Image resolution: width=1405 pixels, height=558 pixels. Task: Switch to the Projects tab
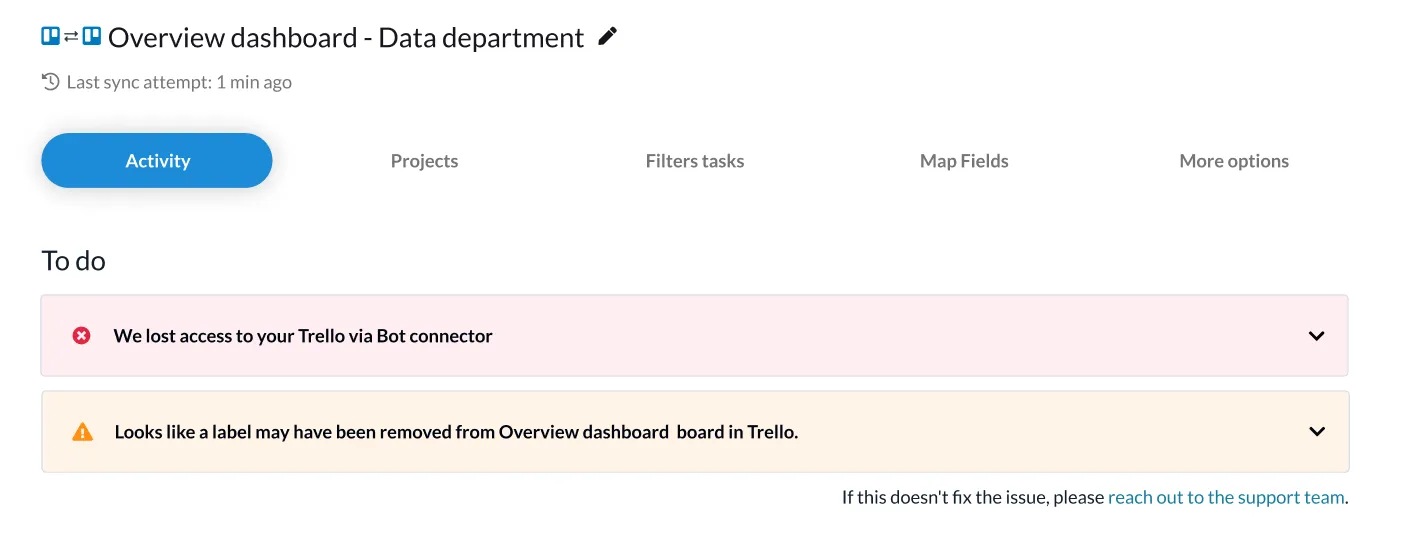click(424, 161)
